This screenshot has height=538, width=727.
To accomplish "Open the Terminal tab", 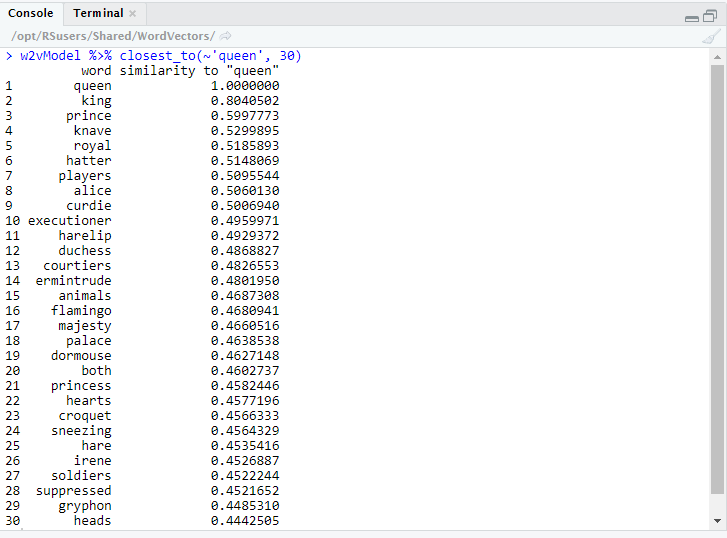I will 98,13.
